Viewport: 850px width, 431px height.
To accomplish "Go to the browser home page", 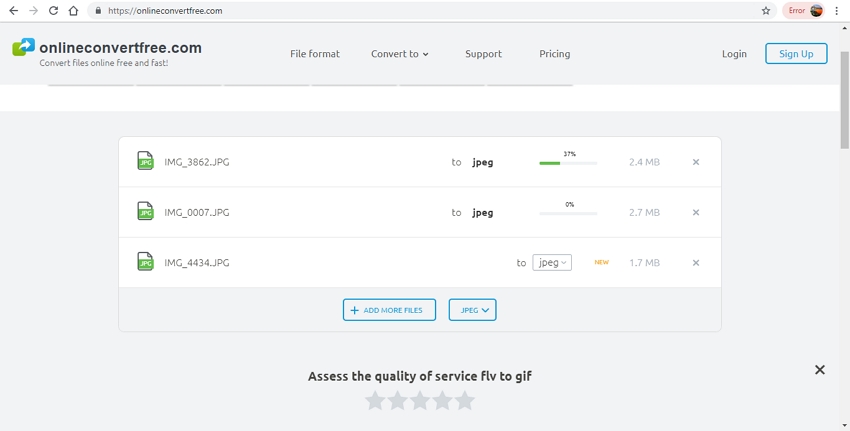I will click(x=73, y=11).
